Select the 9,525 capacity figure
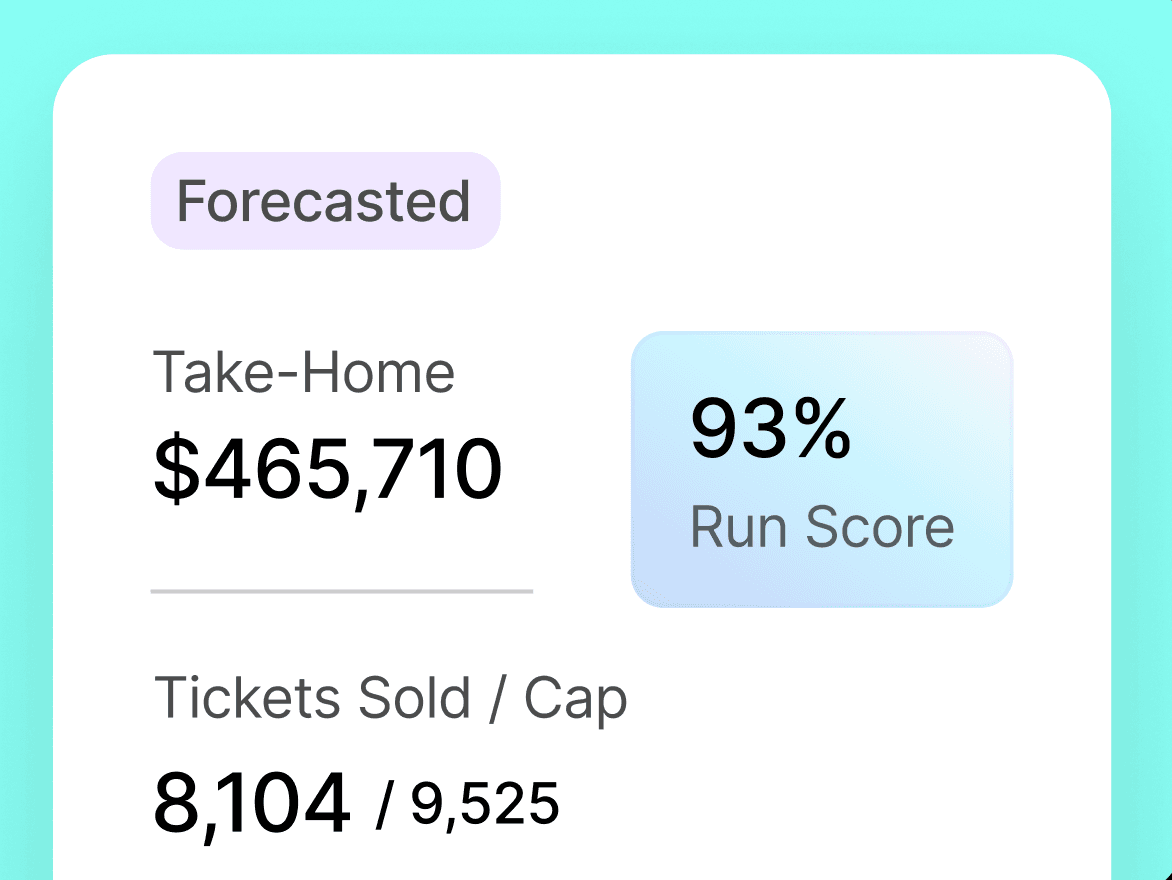 coord(485,804)
